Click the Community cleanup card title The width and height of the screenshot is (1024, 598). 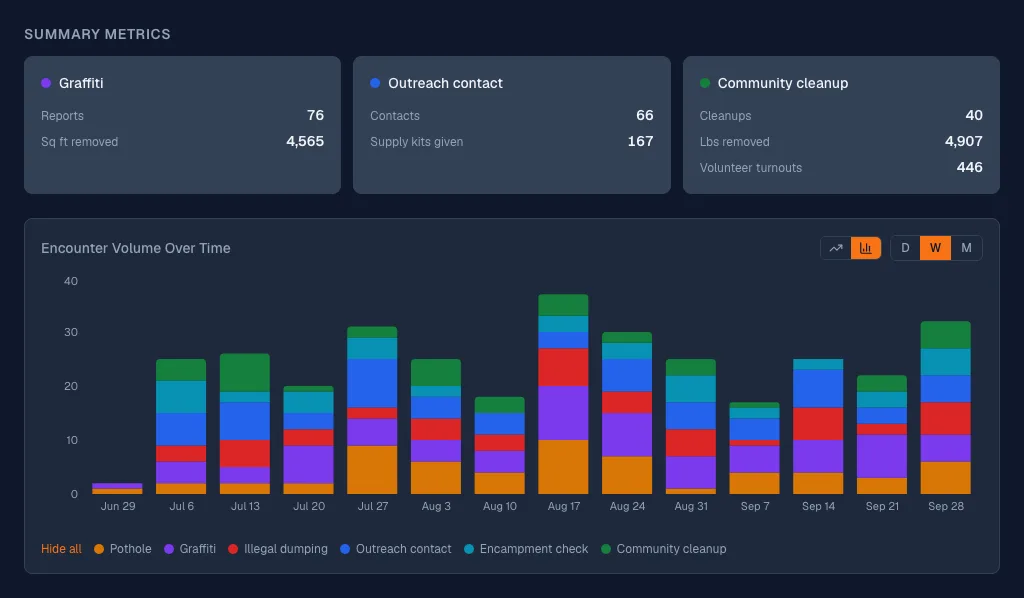(x=783, y=83)
